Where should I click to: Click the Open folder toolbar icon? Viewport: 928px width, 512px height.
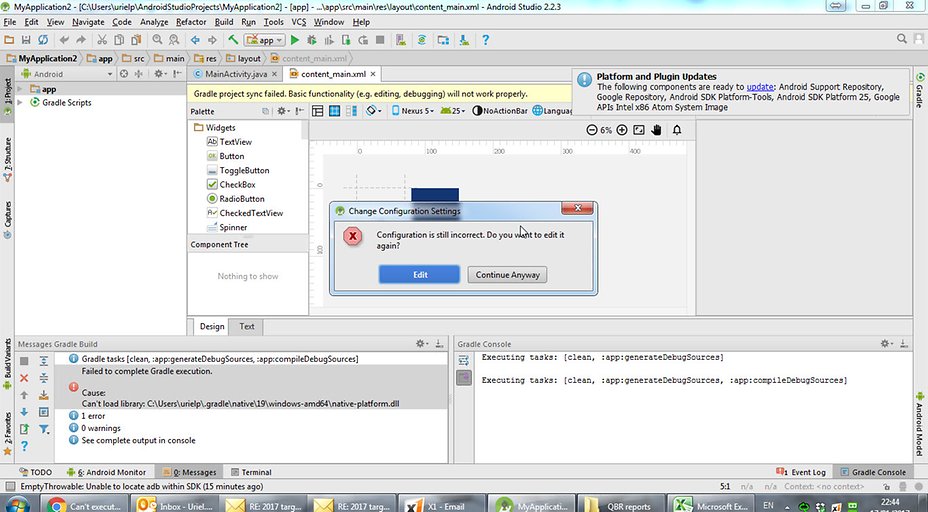coord(9,40)
